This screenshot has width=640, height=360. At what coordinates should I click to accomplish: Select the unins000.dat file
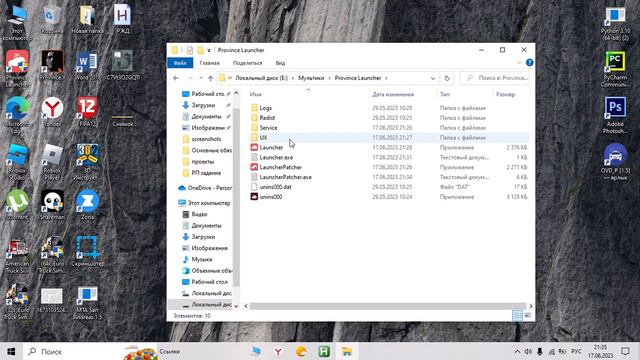click(276, 187)
